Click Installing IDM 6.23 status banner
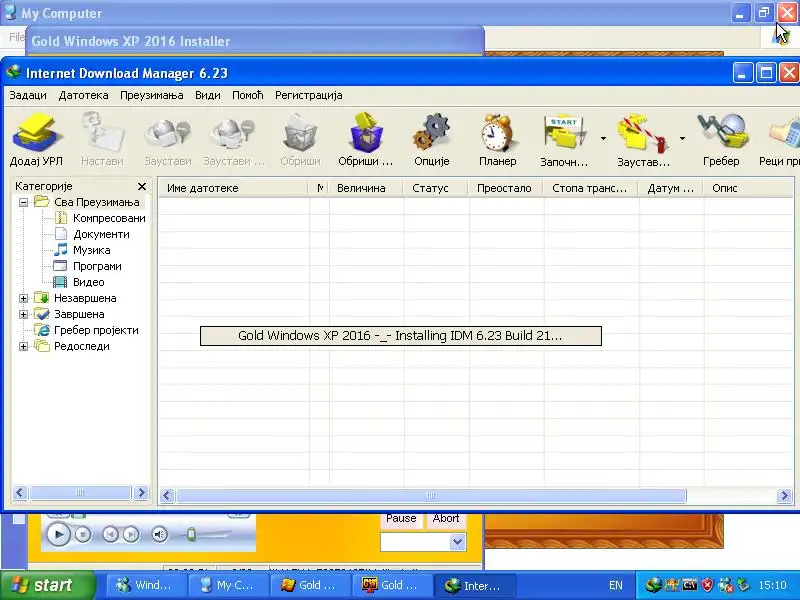This screenshot has width=800, height=600. [401, 336]
